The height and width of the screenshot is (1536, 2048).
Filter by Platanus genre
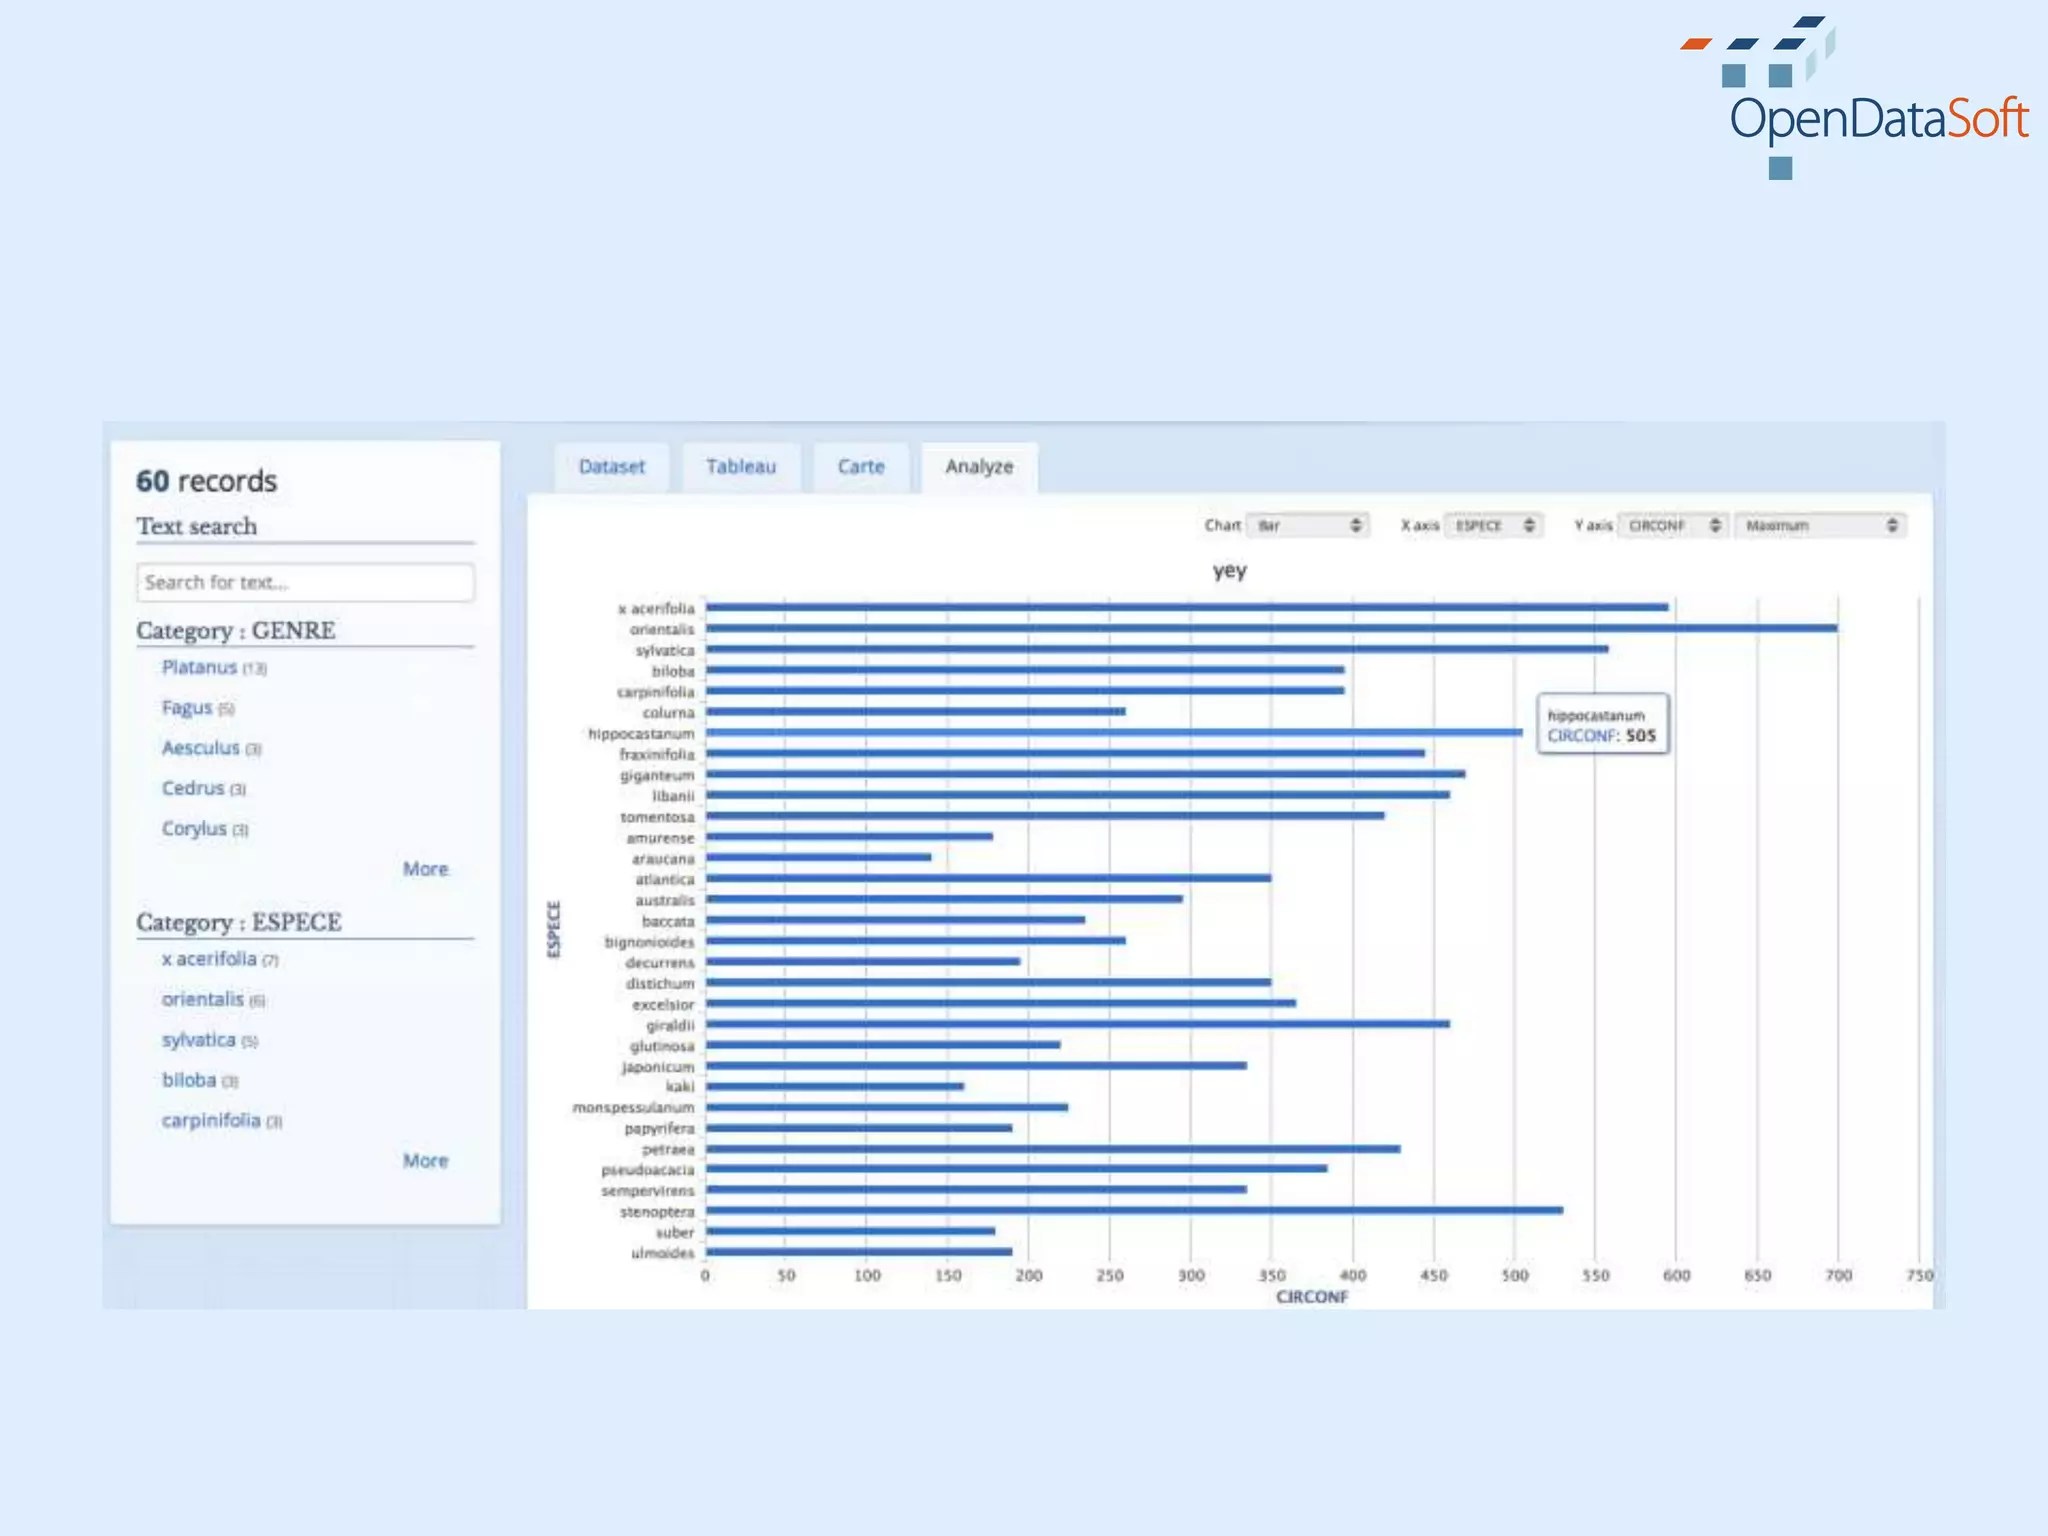coord(200,667)
